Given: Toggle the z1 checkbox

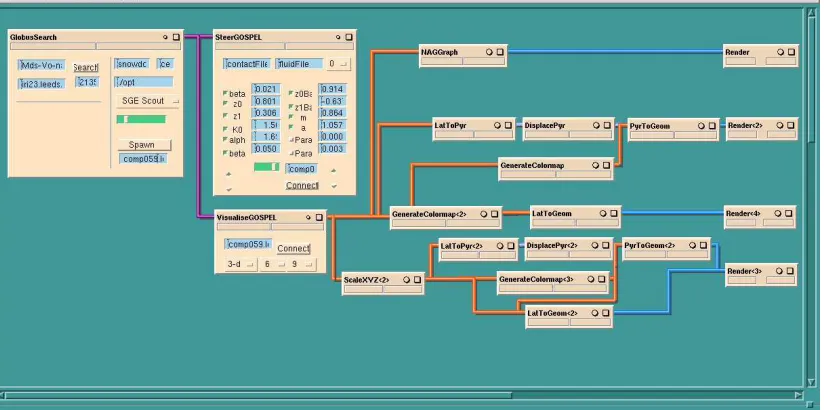Looking at the screenshot, I should [x=225, y=116].
